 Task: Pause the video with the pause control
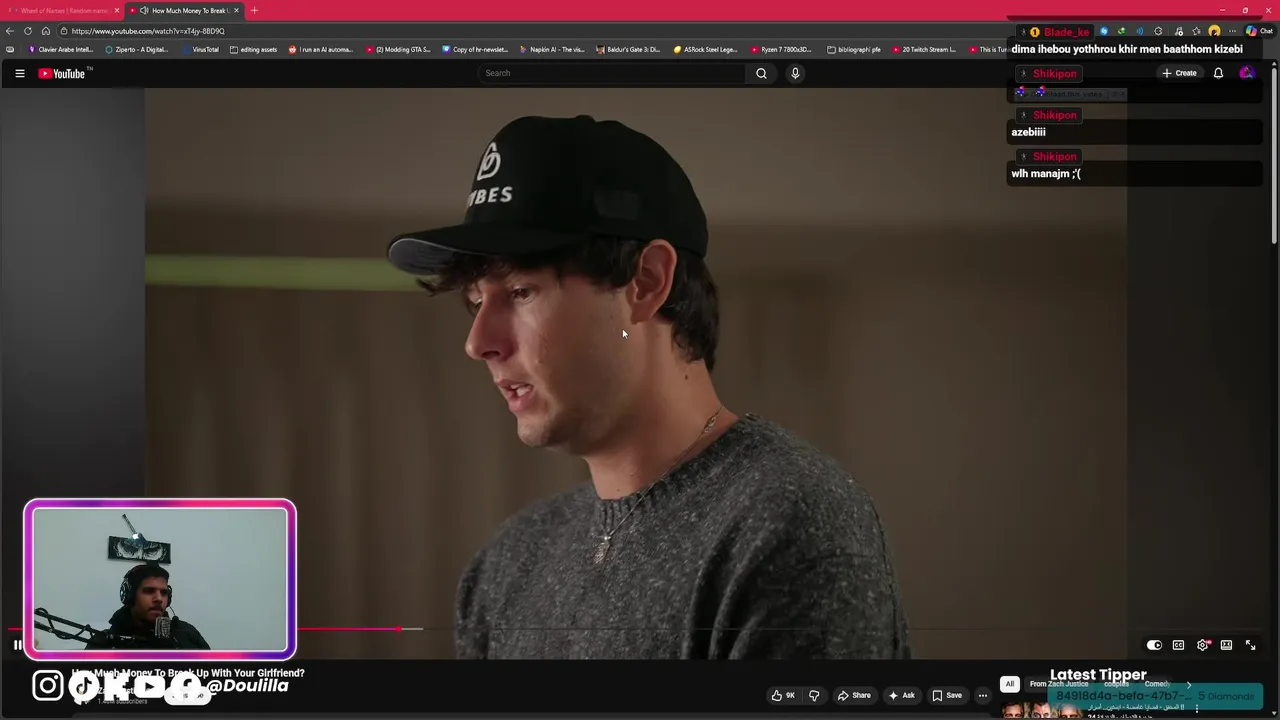point(18,645)
